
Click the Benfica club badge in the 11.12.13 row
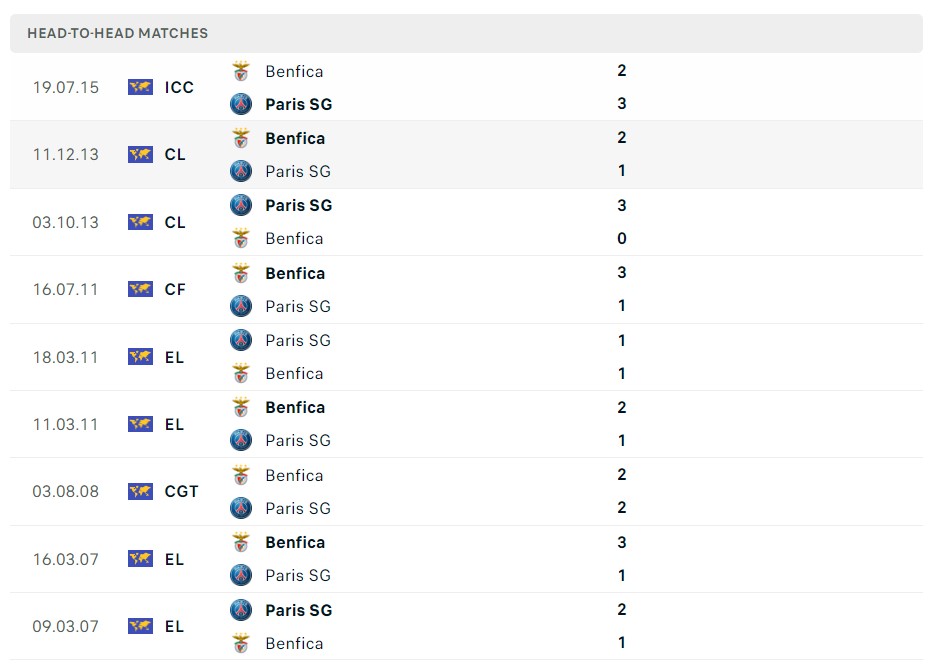pyautogui.click(x=240, y=138)
